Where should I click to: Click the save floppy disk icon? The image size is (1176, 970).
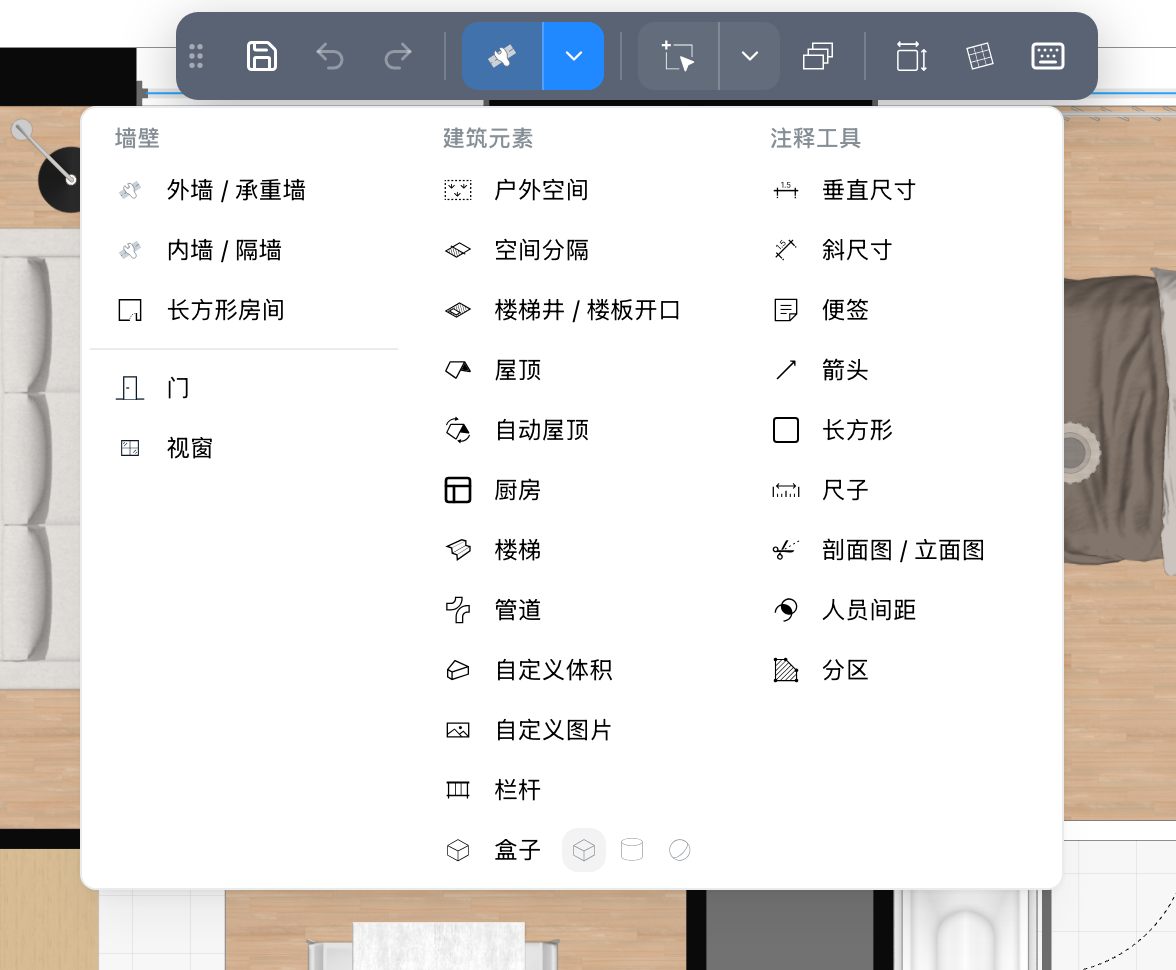[262, 56]
